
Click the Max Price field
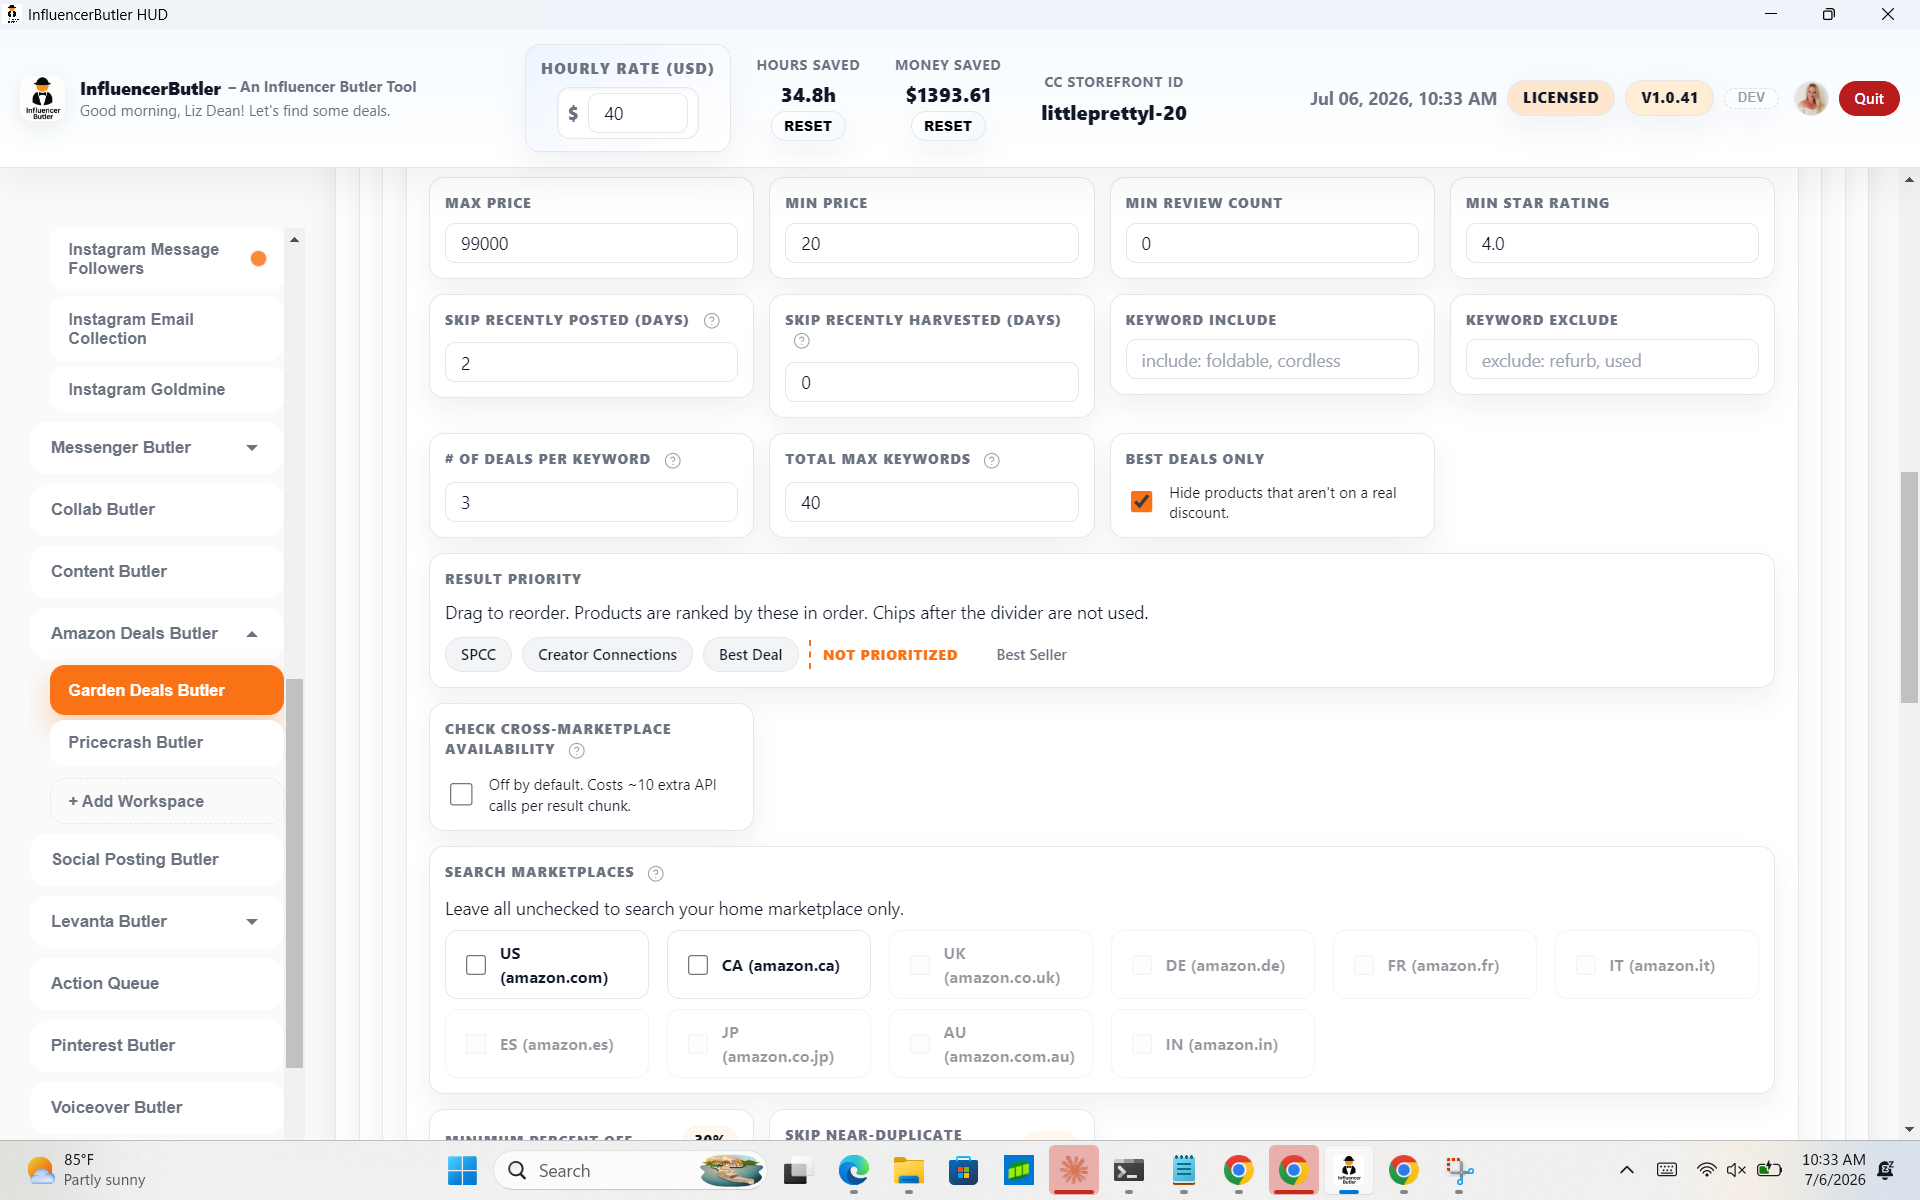click(591, 244)
